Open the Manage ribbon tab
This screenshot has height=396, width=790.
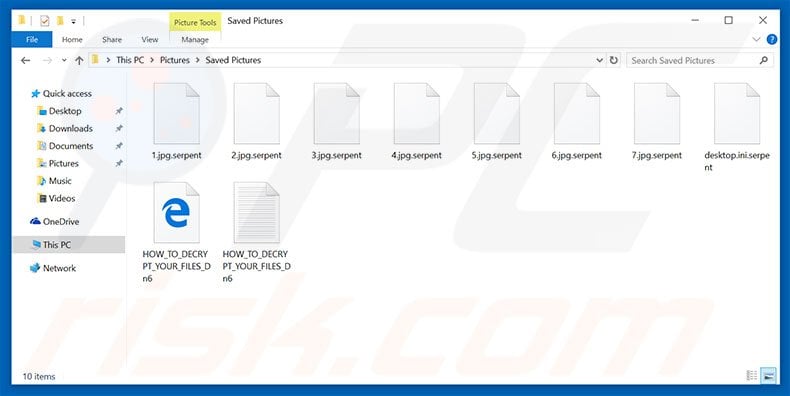(x=195, y=39)
